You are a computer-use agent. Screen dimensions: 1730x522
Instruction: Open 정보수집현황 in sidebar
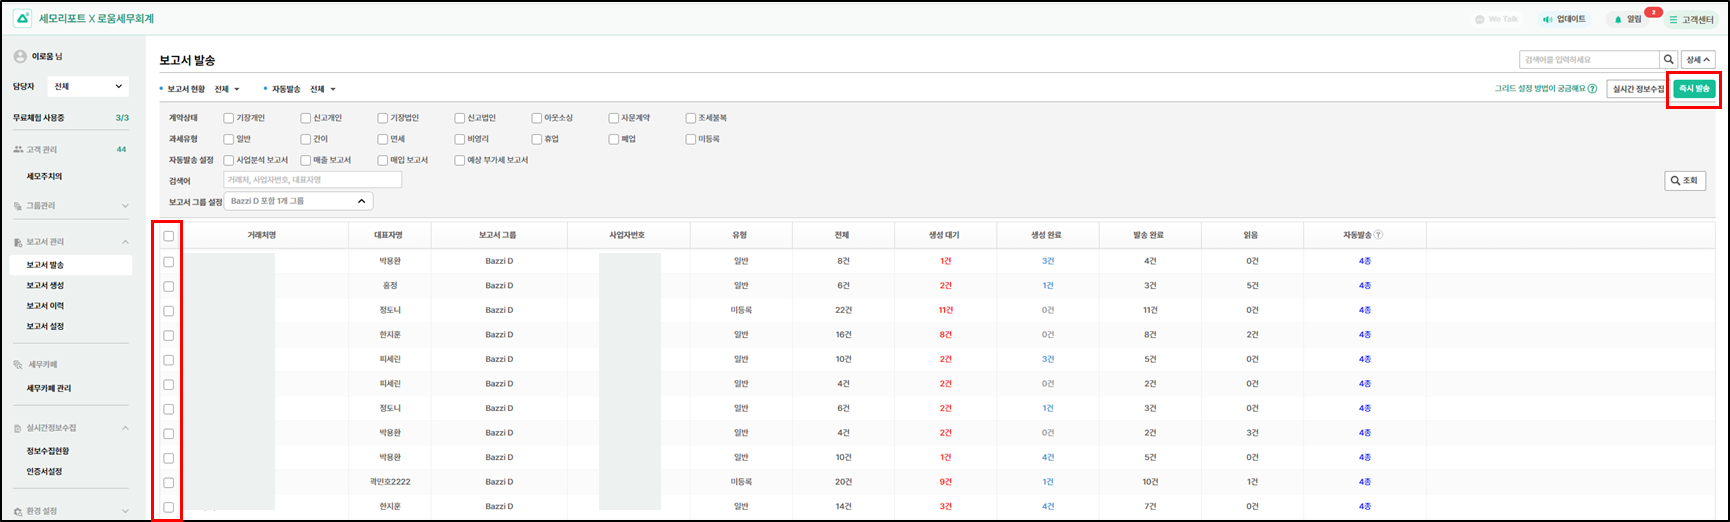(x=48, y=451)
